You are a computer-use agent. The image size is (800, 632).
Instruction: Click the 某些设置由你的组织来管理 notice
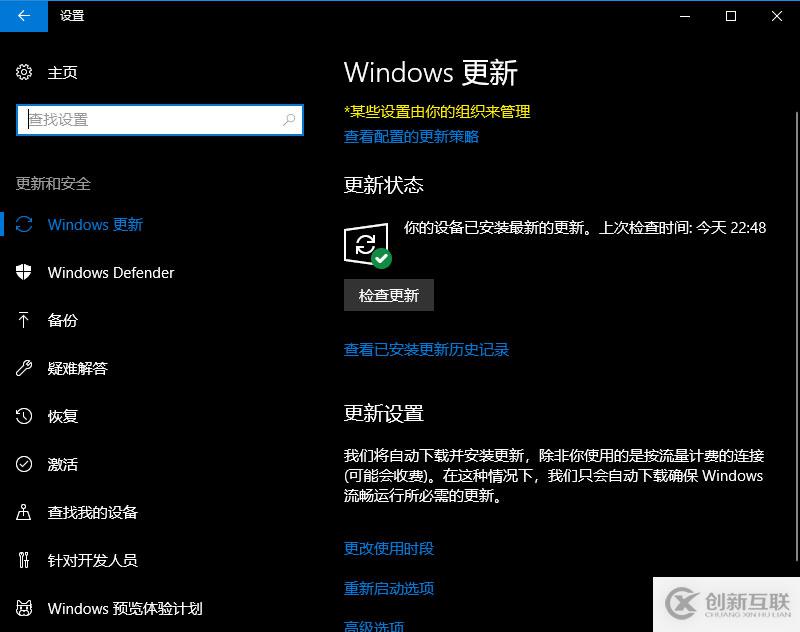(x=436, y=112)
